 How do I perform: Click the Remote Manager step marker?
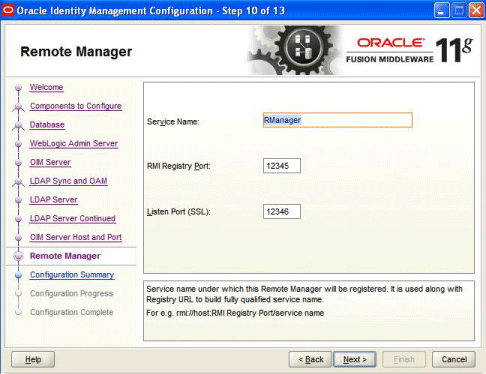point(18,256)
